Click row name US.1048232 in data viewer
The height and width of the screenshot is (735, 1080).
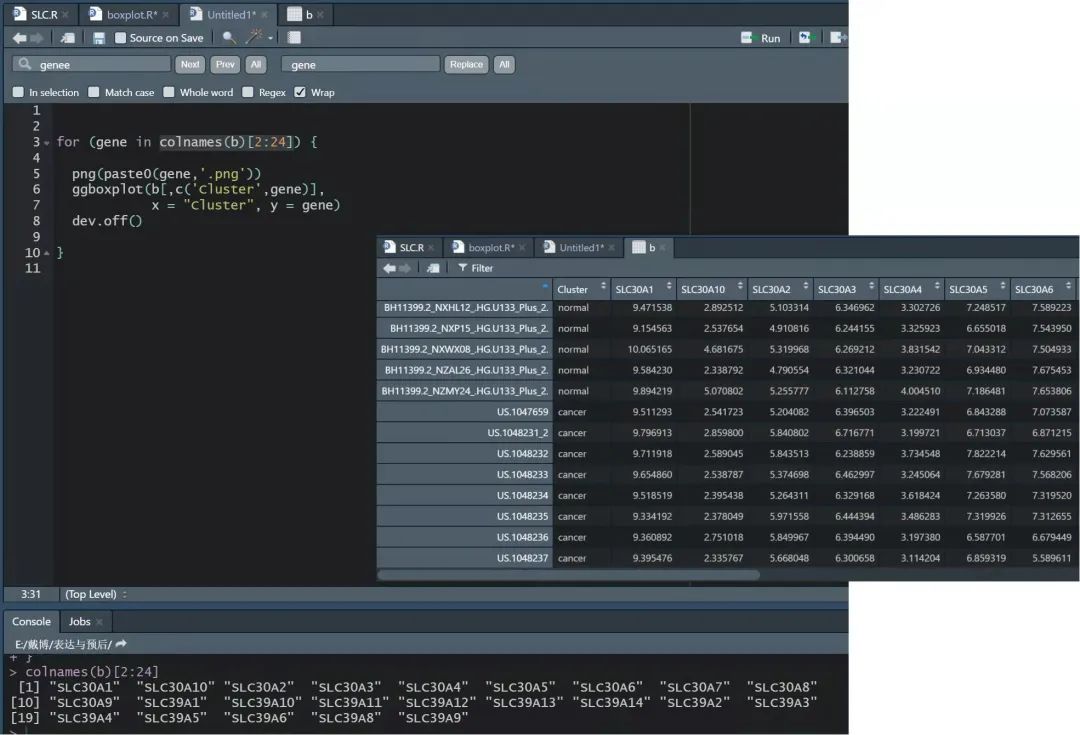[x=522, y=454]
